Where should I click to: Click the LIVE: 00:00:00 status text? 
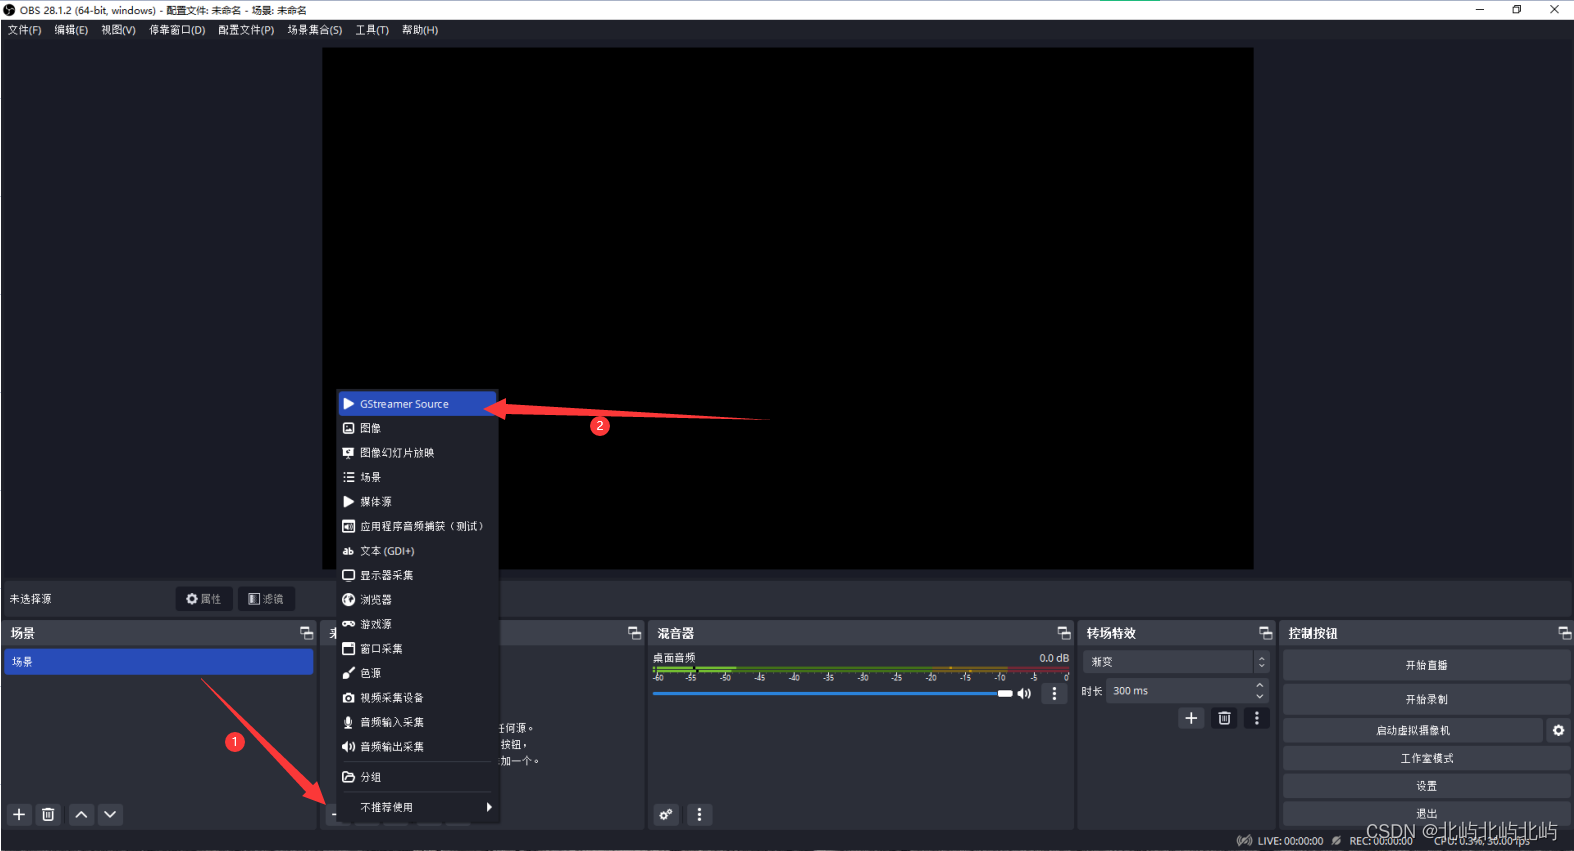[1290, 841]
